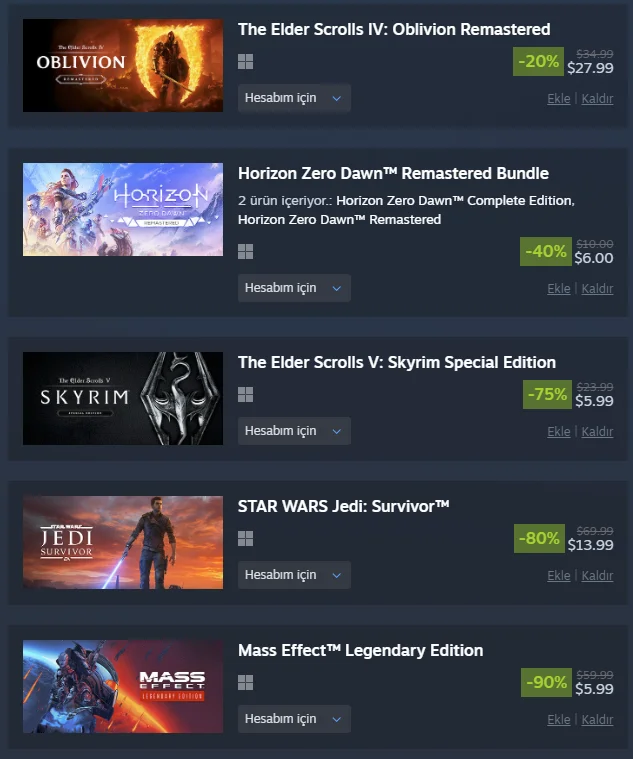
Task: Click Windows icon under Skyrim Special Edition
Action: click(245, 395)
